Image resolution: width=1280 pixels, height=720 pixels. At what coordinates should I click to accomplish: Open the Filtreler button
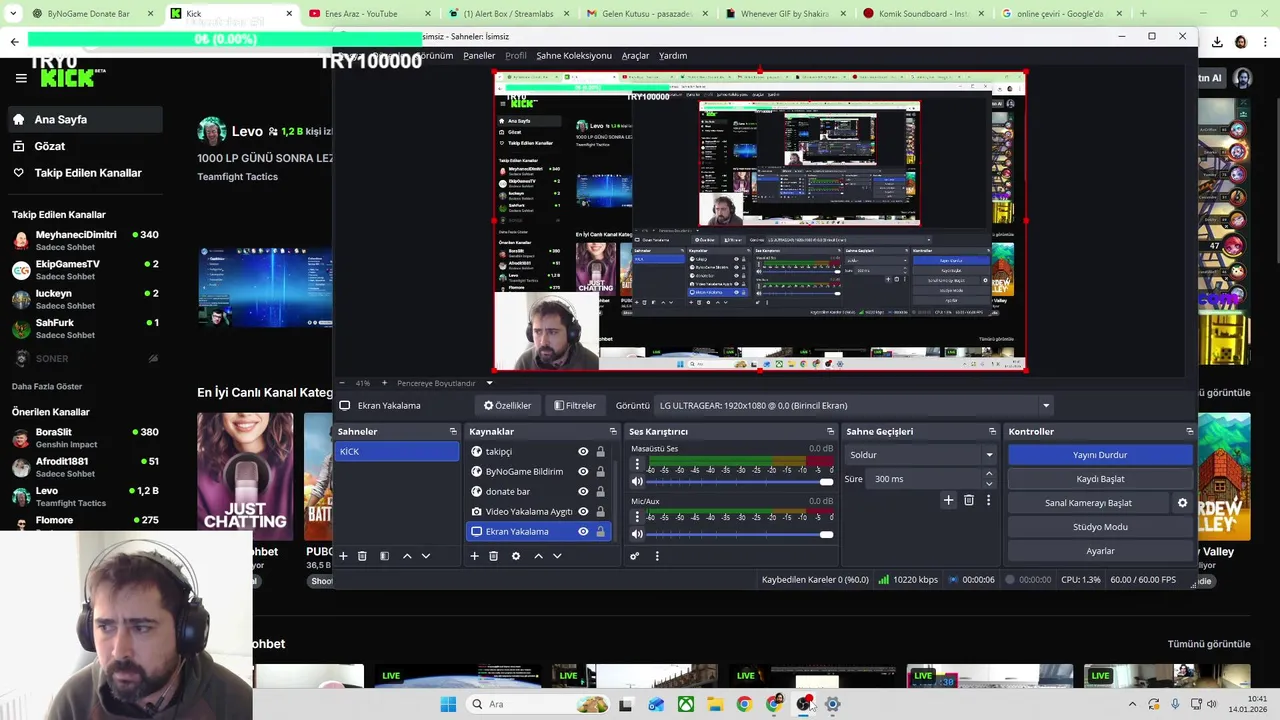[x=575, y=406]
